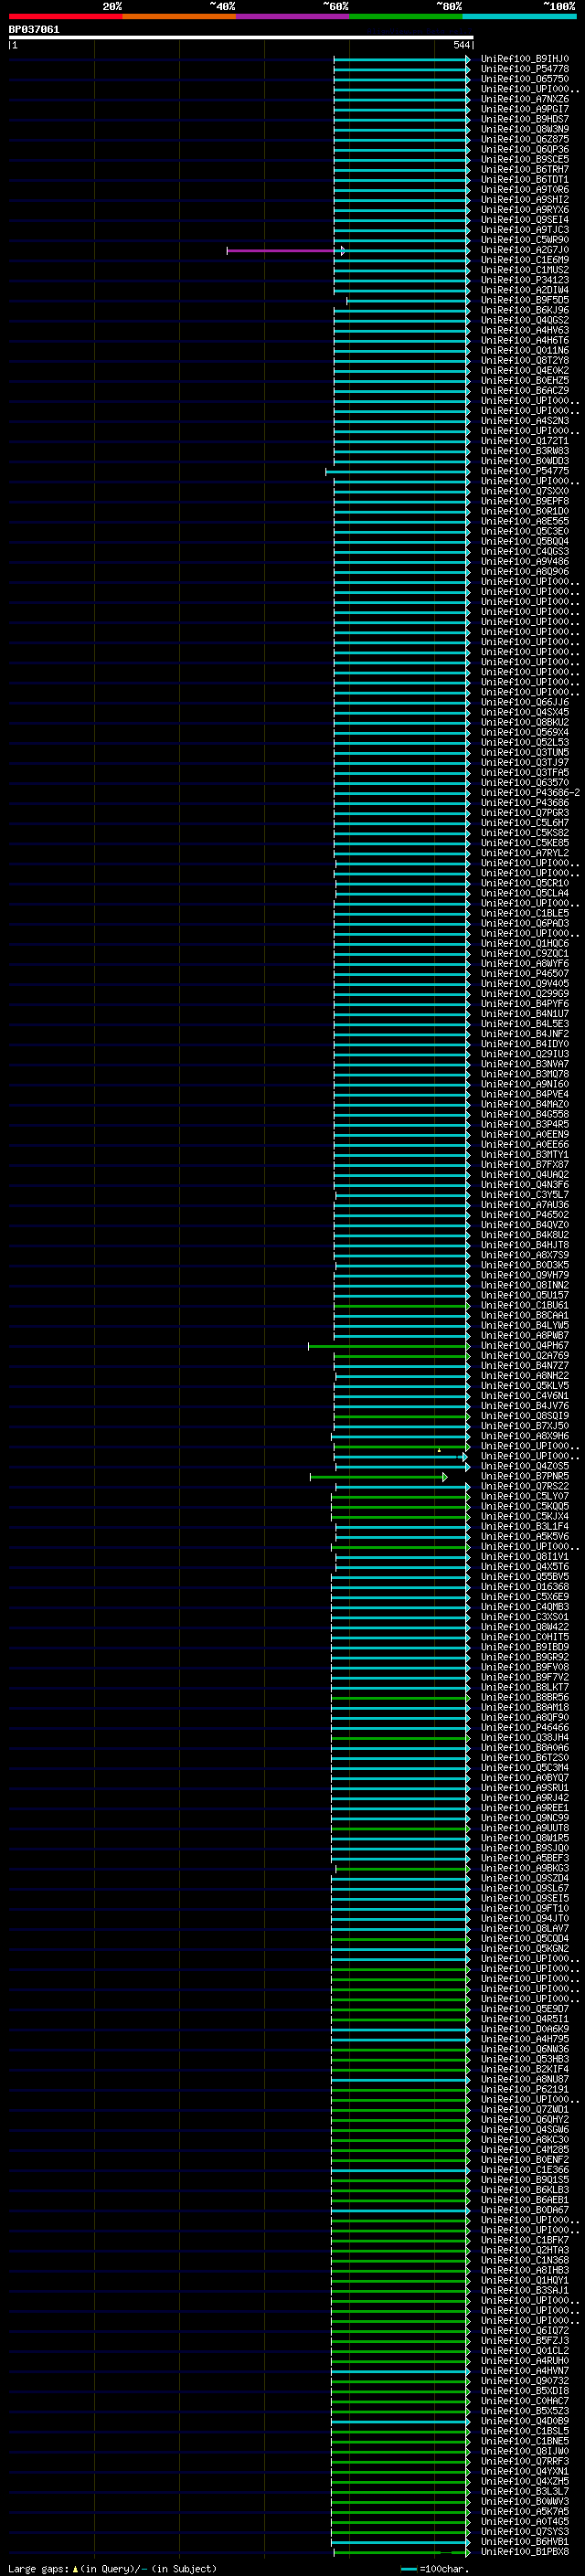Select hit label UniRef100_A4S2N3
This screenshot has width=585, height=2576.
(524, 421)
